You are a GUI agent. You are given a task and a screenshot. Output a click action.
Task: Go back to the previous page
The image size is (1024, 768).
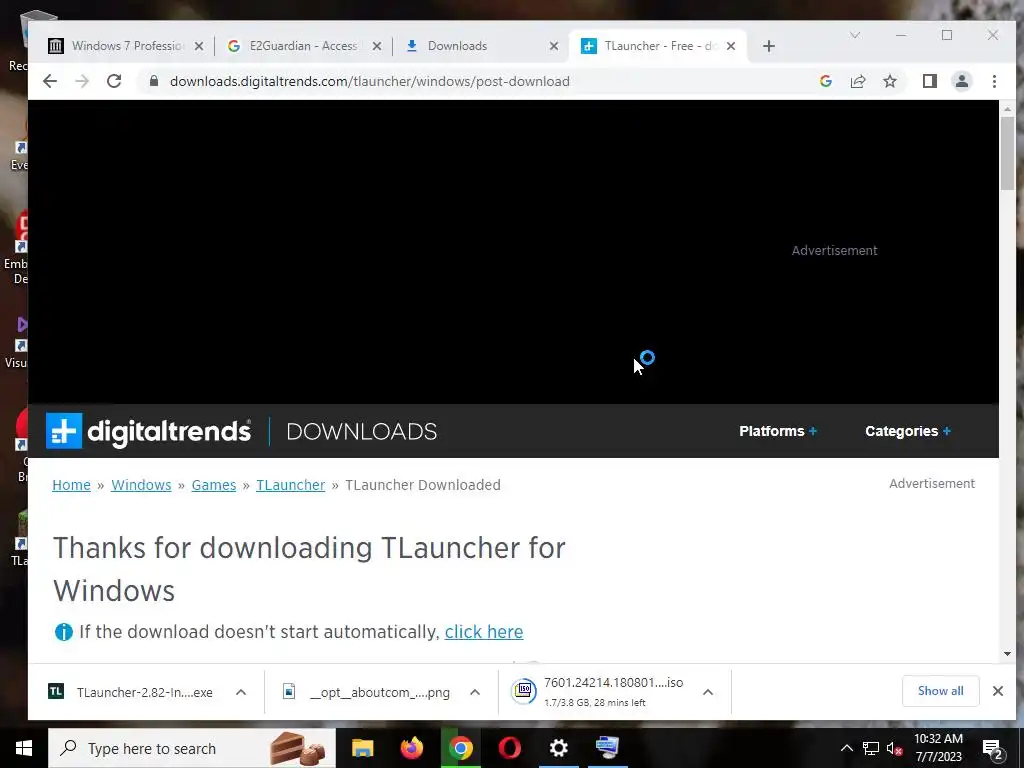[x=50, y=81]
